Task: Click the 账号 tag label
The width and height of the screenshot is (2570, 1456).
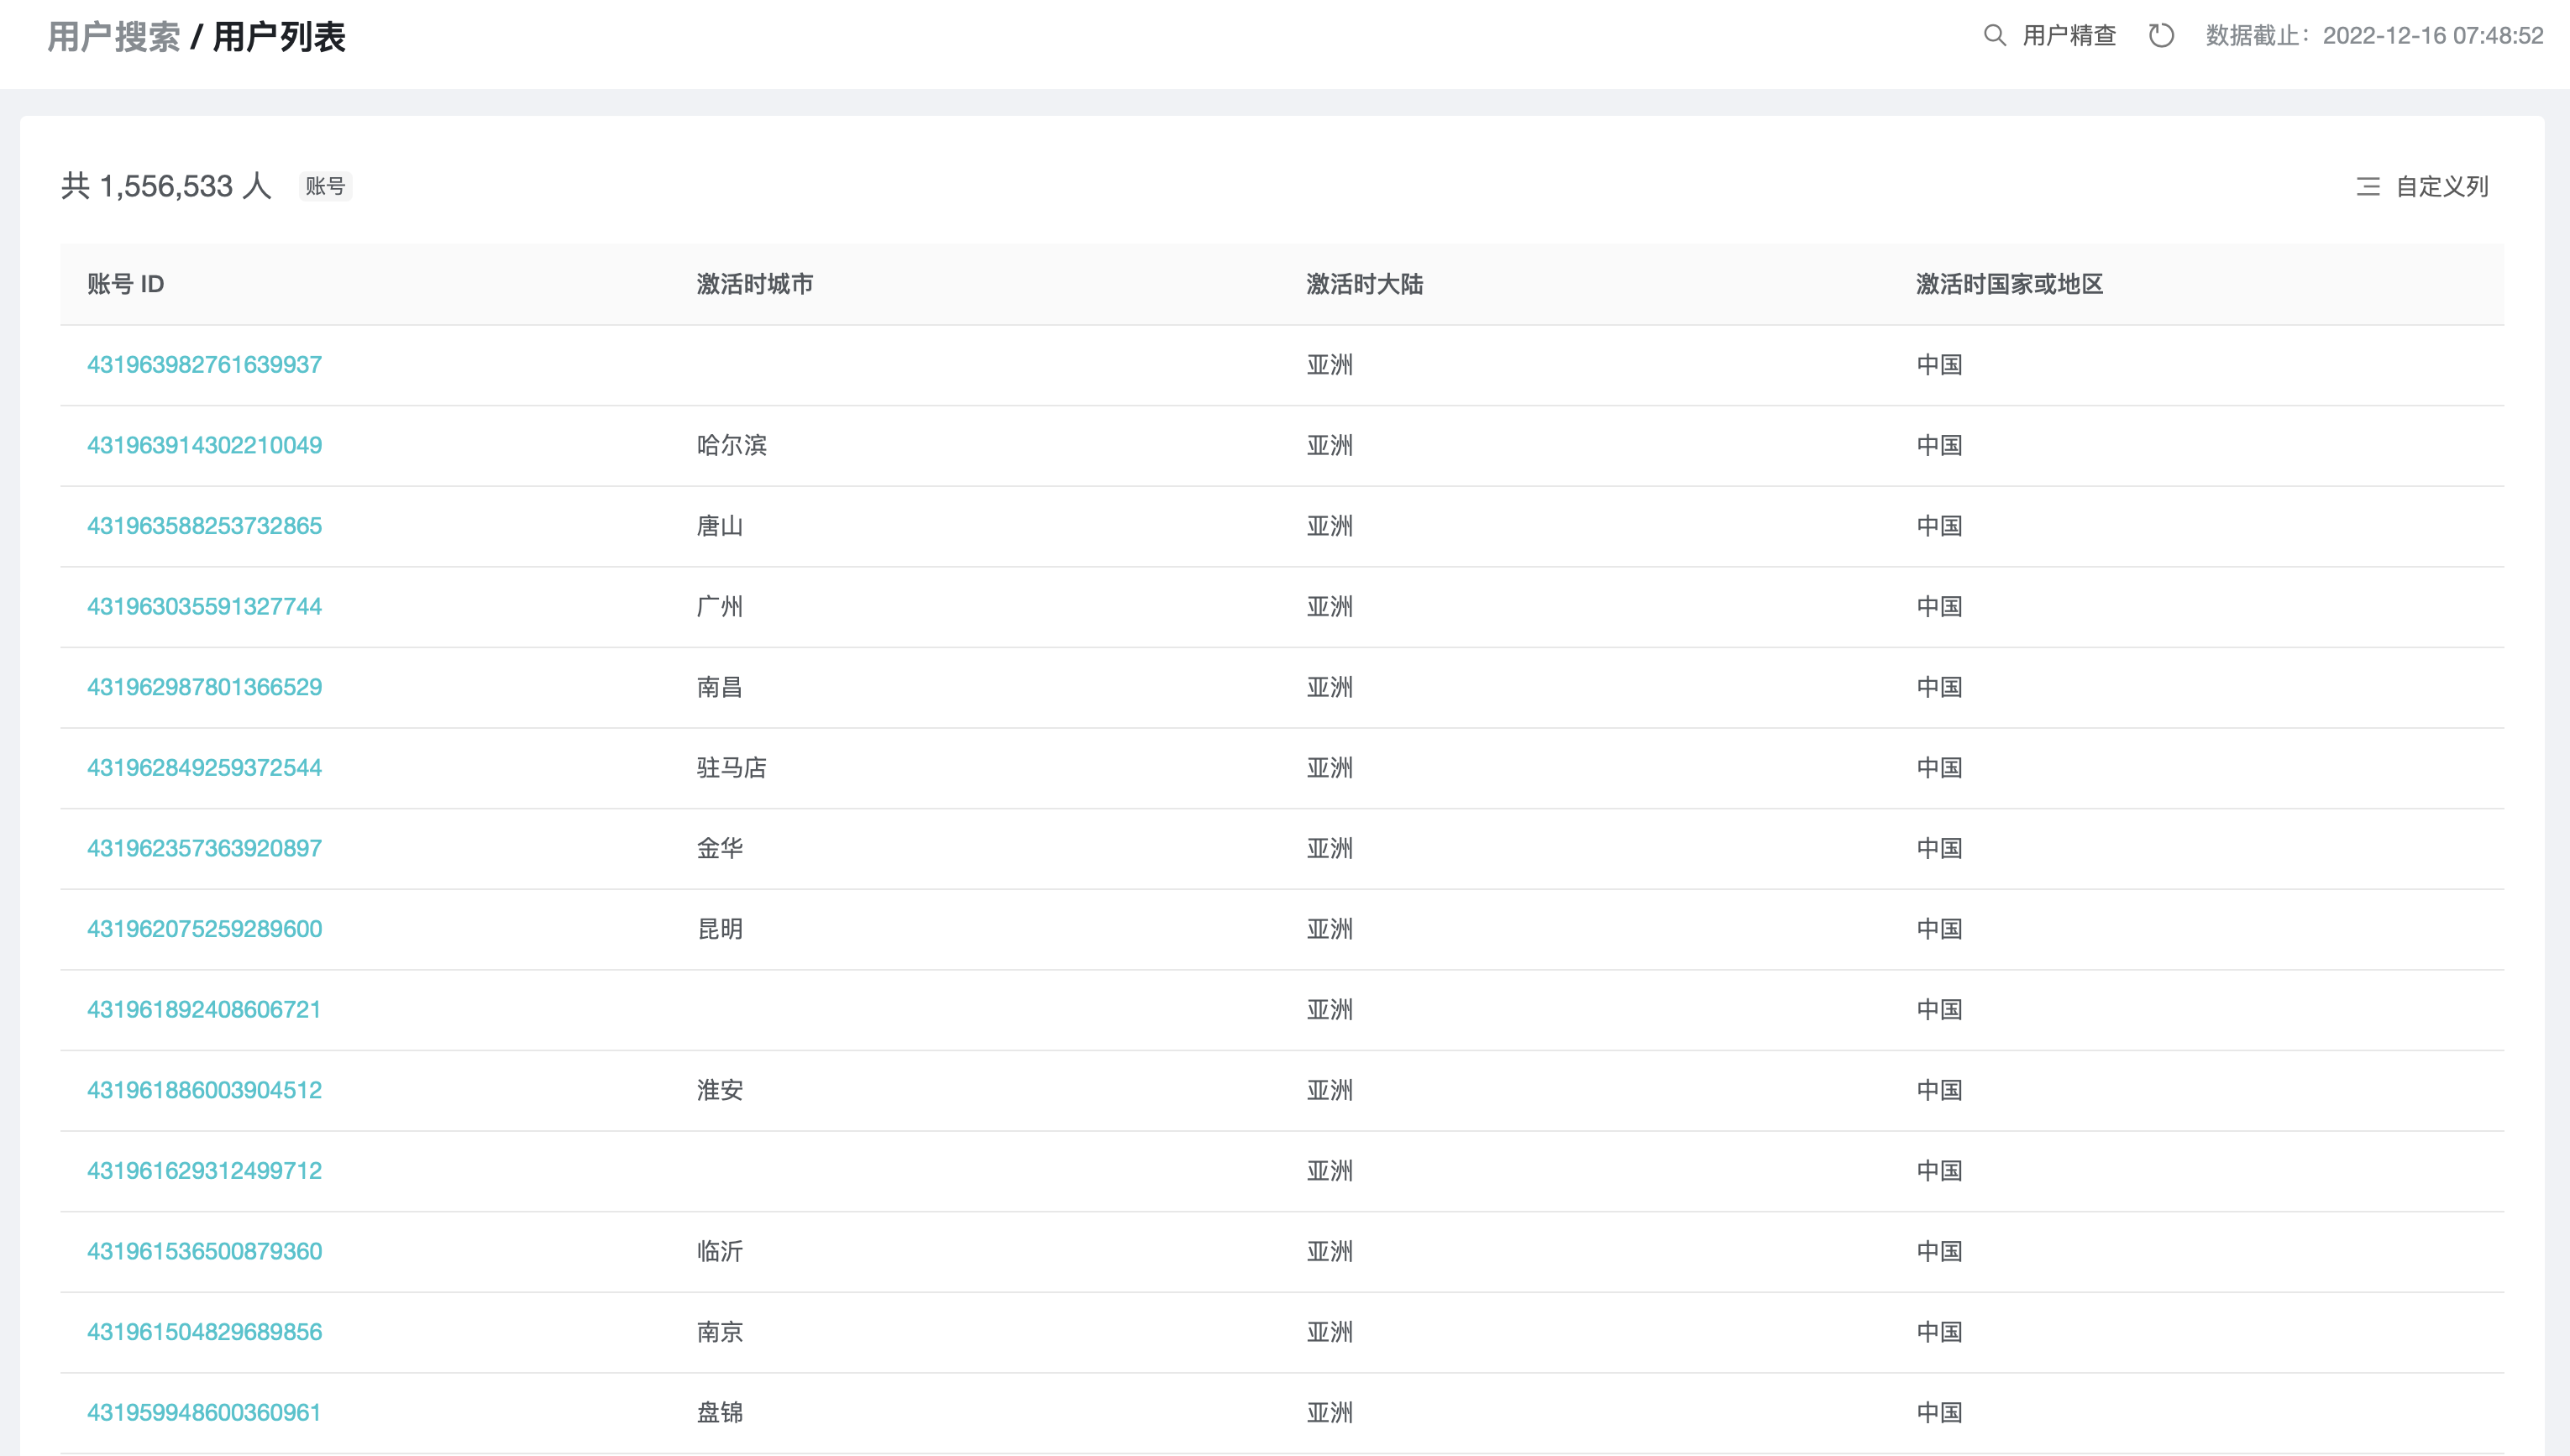Action: 325,186
